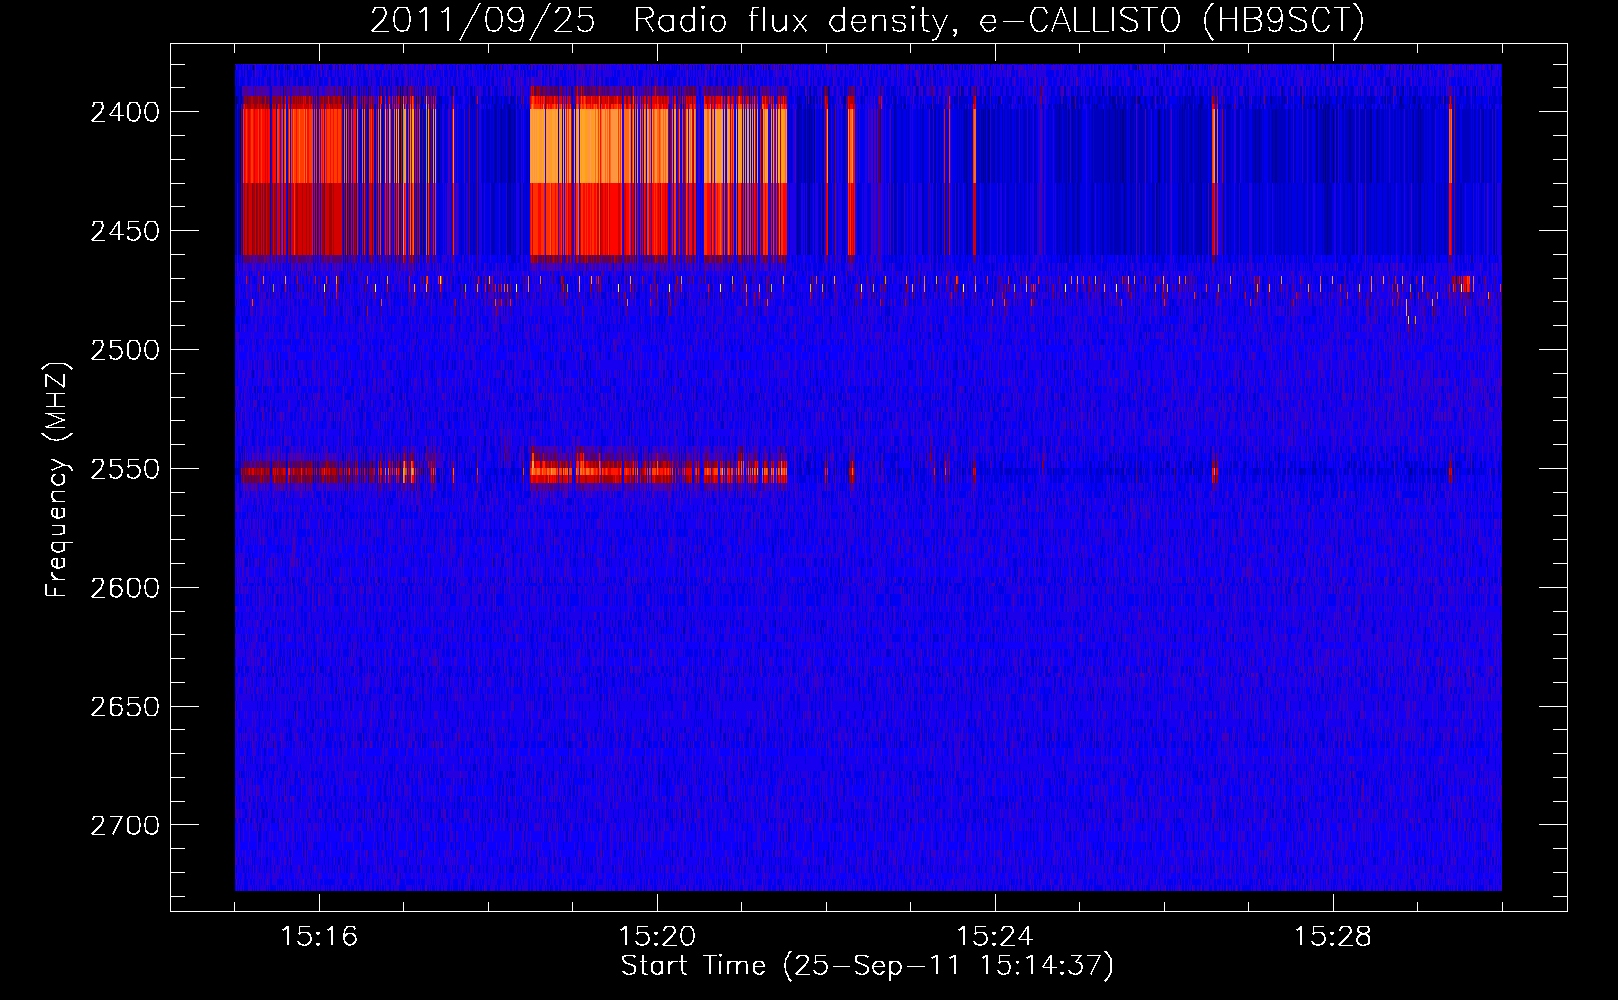Click the 2600 frequency tick label
Viewport: 1618px width, 1000px height.
[125, 588]
